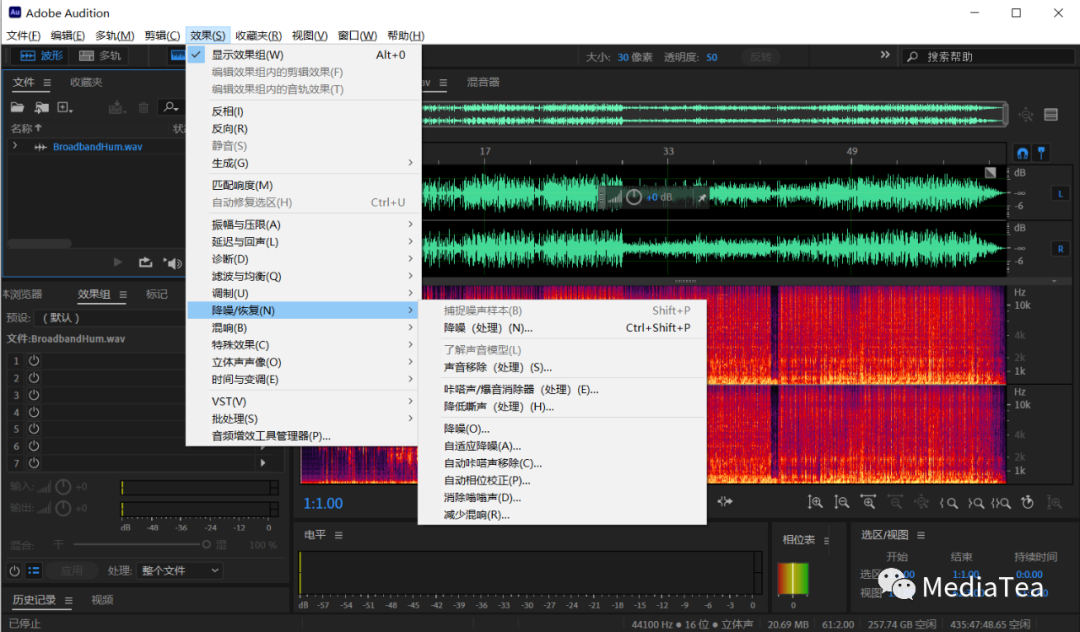The width and height of the screenshot is (1080, 632).
Task: Click zoom to selection icon
Action: click(x=1001, y=503)
